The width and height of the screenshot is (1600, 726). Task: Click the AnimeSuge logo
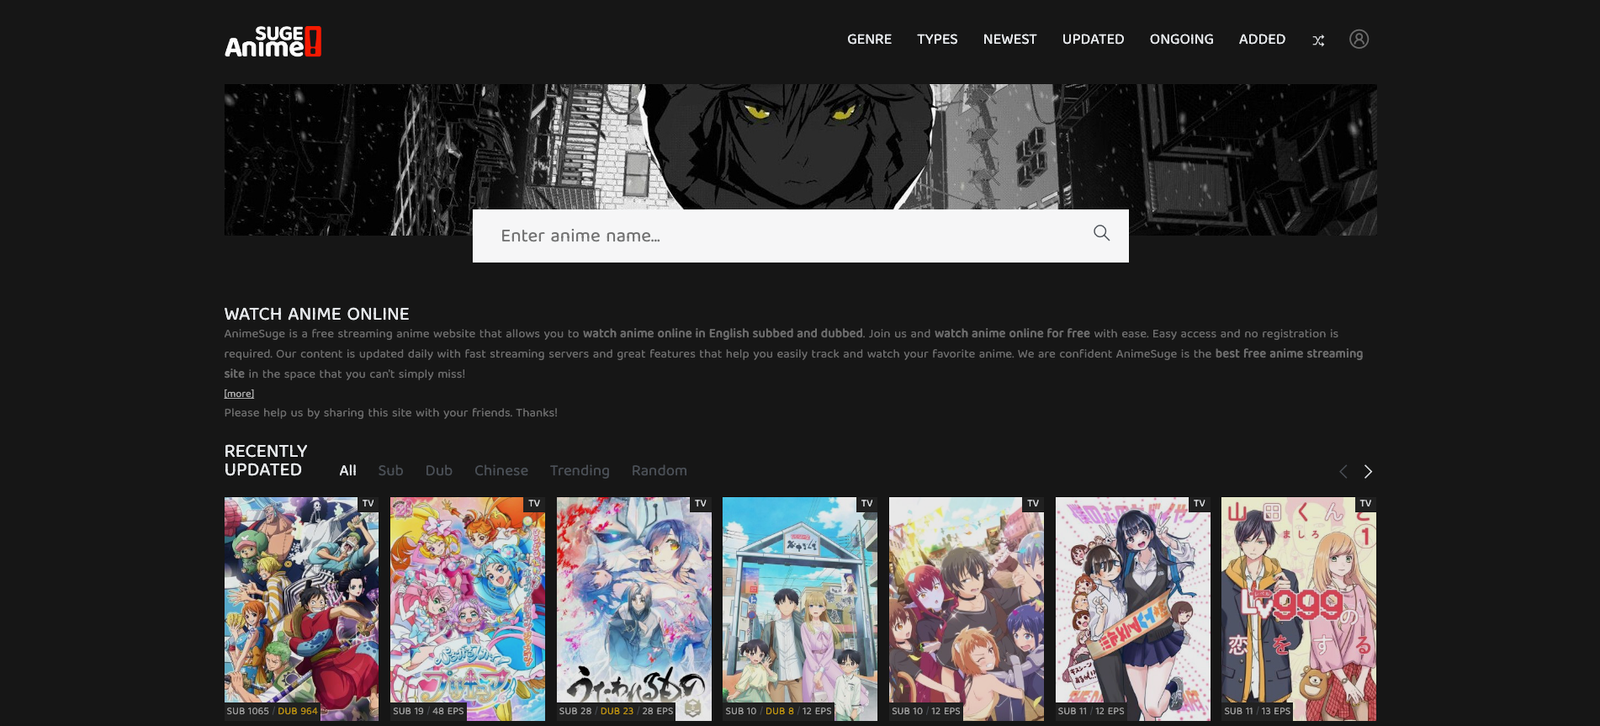tap(273, 41)
